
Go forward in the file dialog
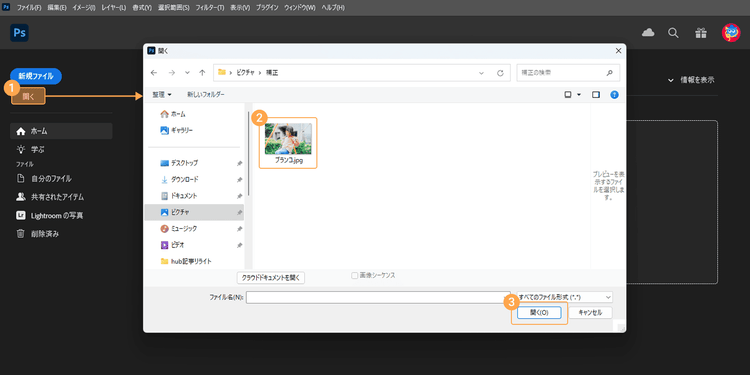171,73
